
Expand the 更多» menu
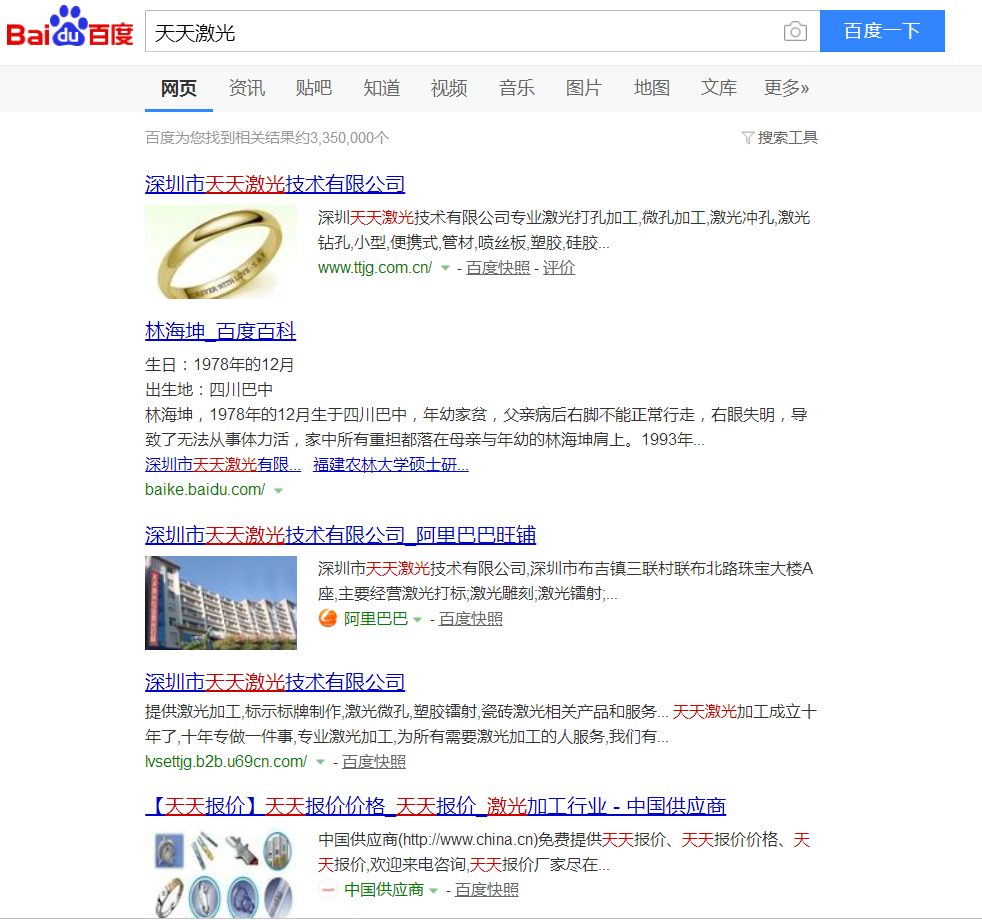787,88
